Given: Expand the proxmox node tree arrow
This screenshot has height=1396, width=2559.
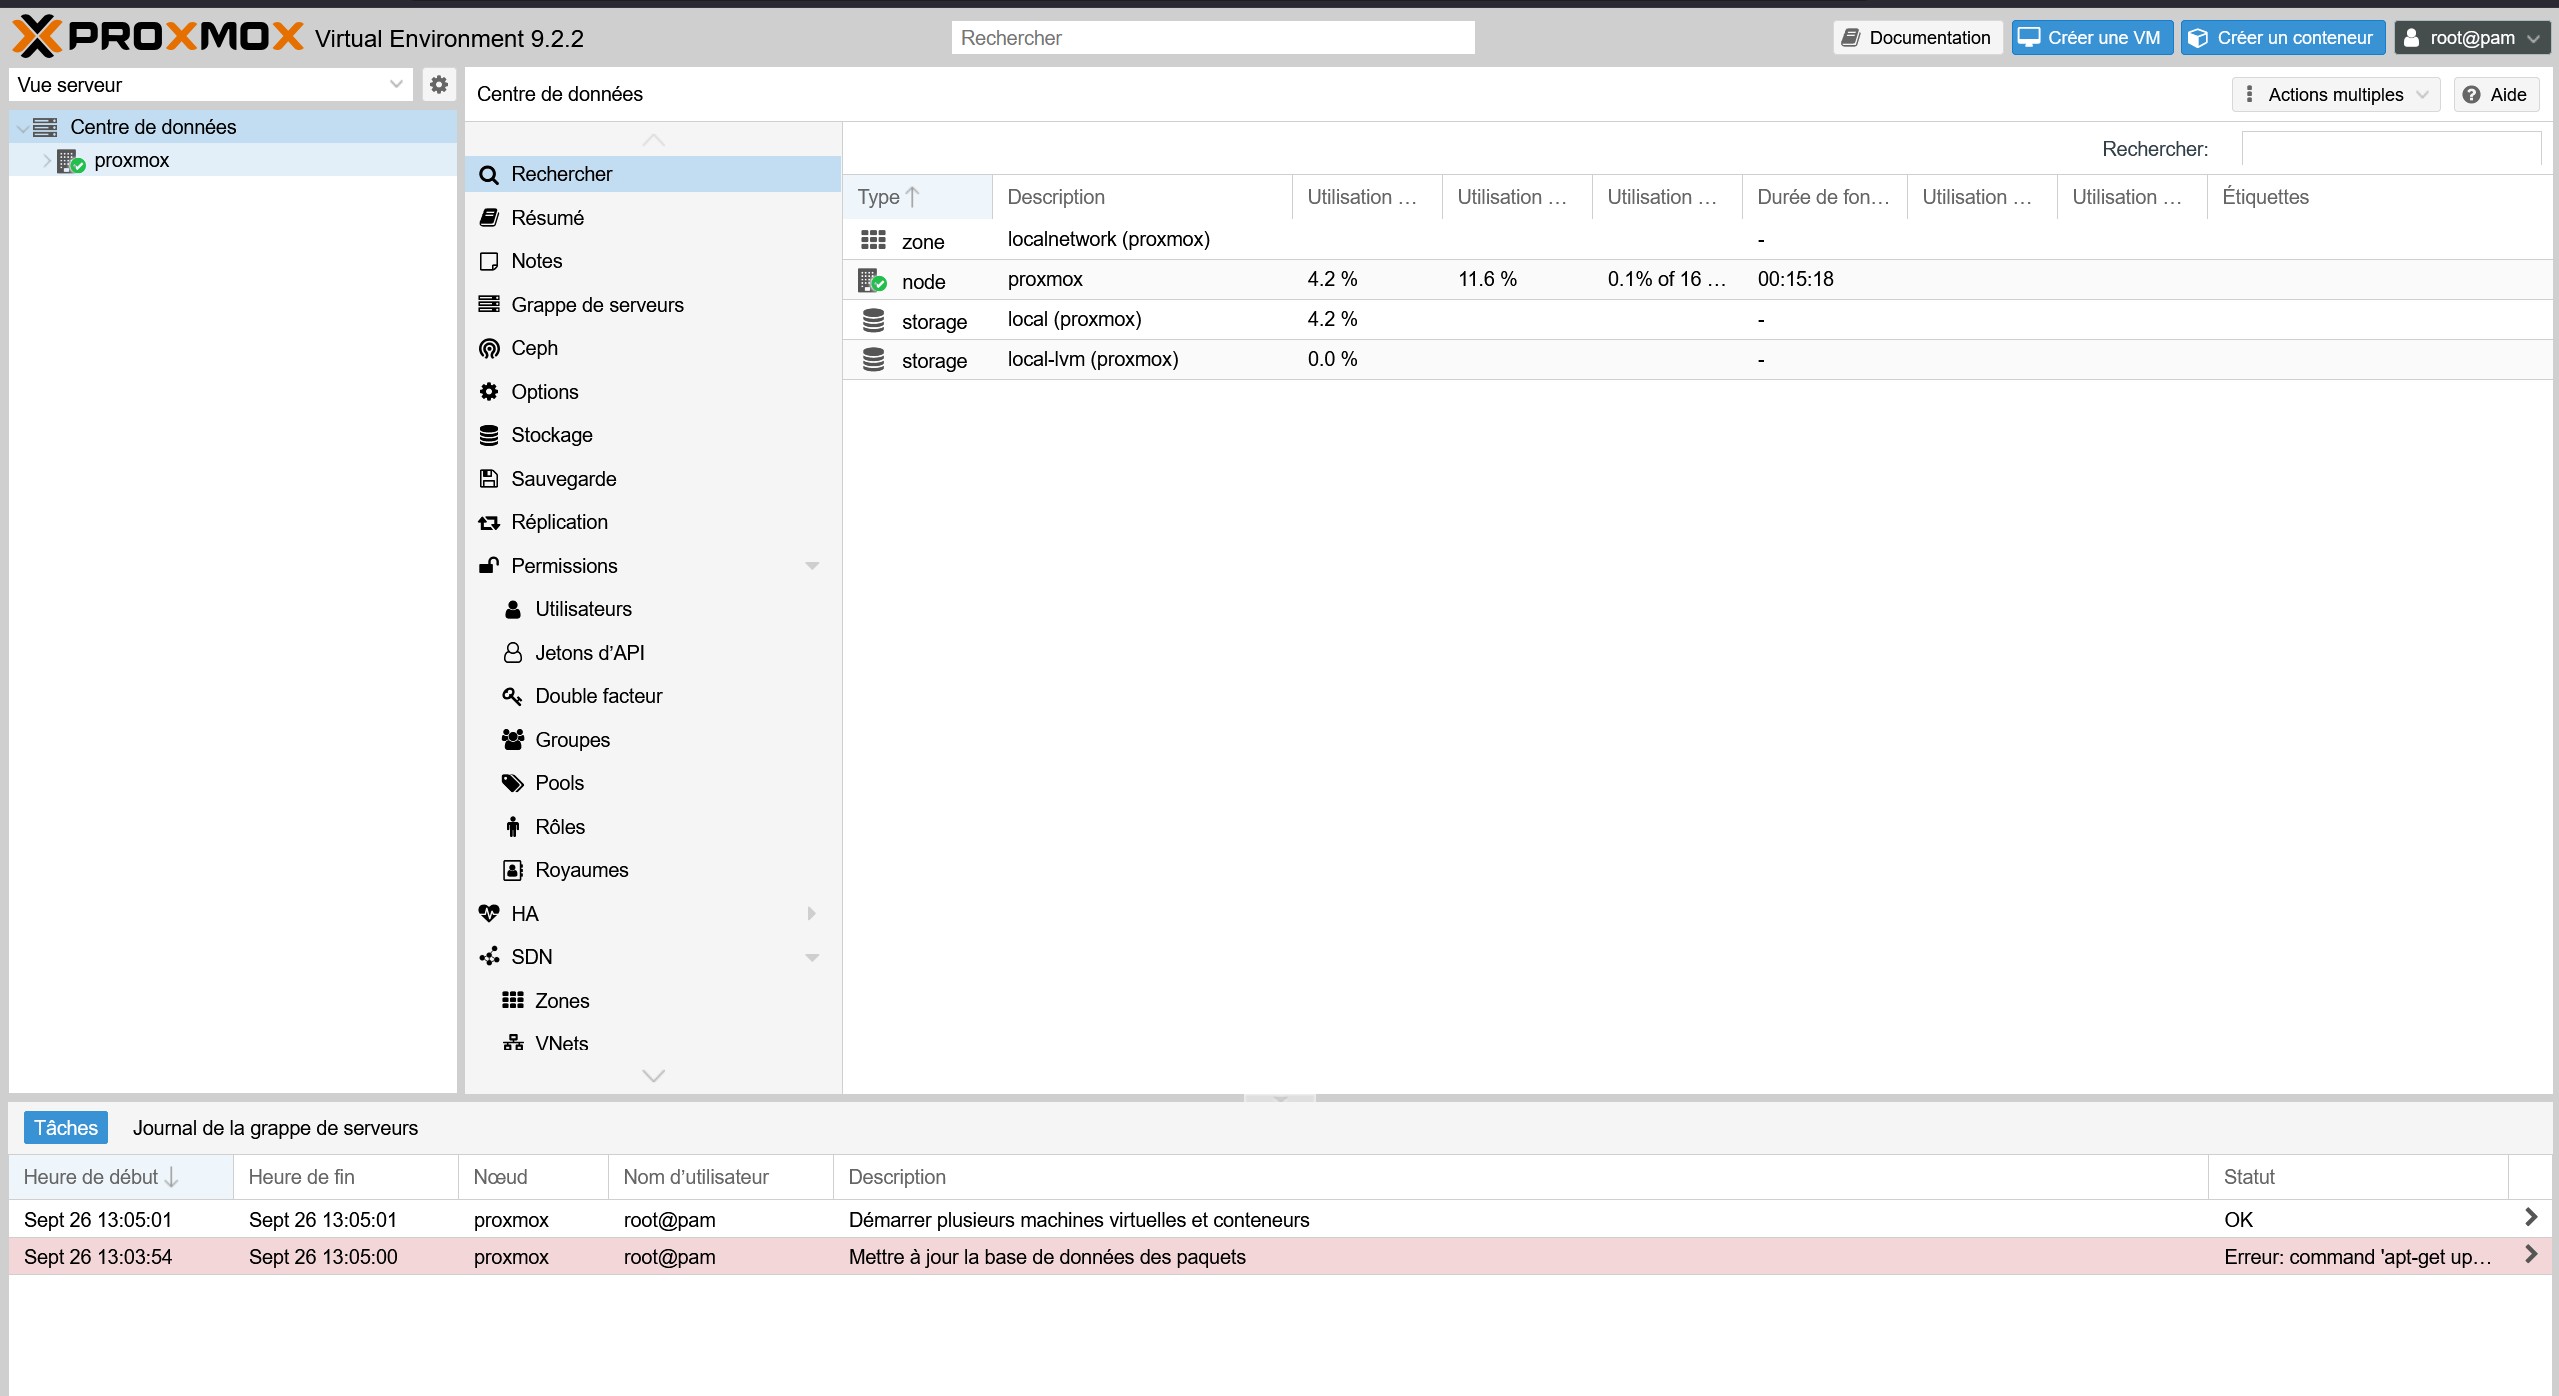Looking at the screenshot, I should tap(46, 160).
